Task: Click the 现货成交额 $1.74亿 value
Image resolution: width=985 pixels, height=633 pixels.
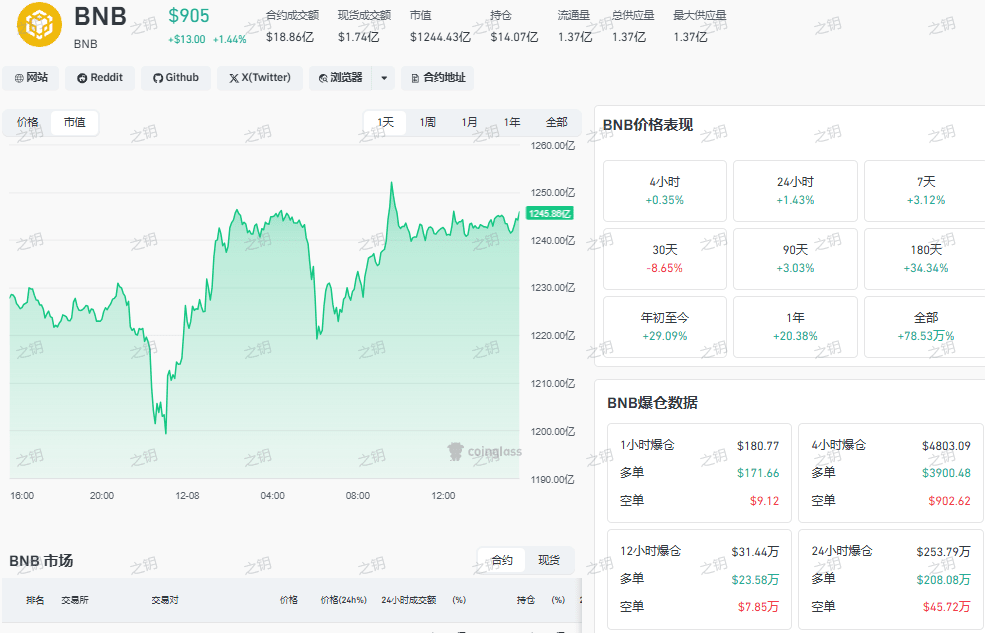Action: (x=359, y=37)
